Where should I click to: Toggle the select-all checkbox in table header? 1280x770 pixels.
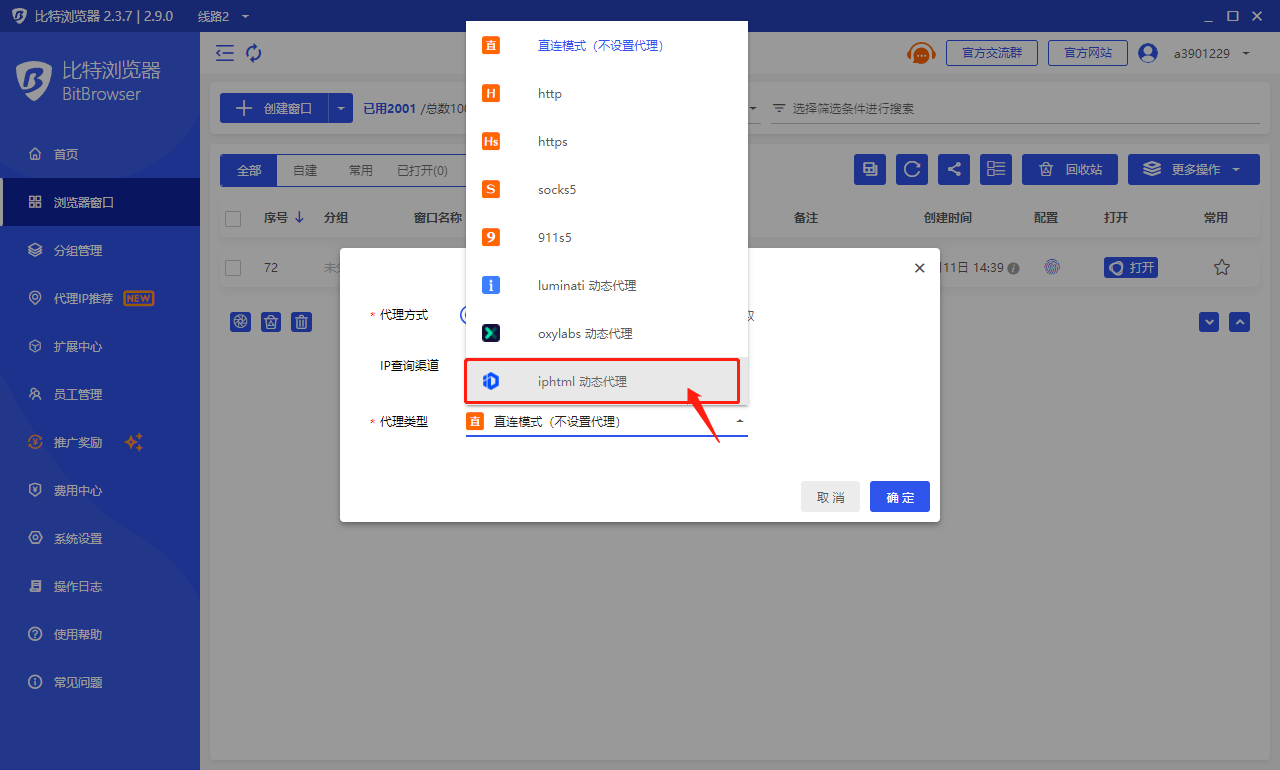[233, 218]
